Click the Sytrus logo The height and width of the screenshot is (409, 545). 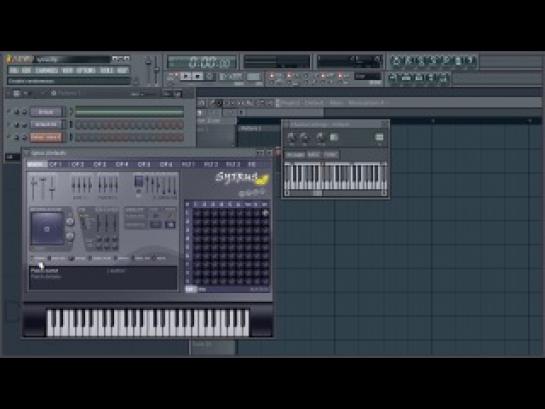[x=242, y=178]
